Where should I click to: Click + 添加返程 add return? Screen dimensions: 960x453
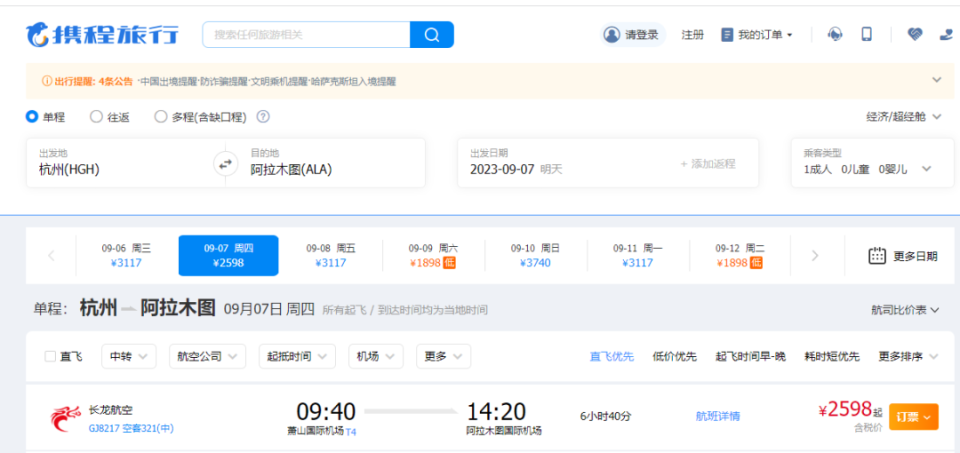(708, 164)
